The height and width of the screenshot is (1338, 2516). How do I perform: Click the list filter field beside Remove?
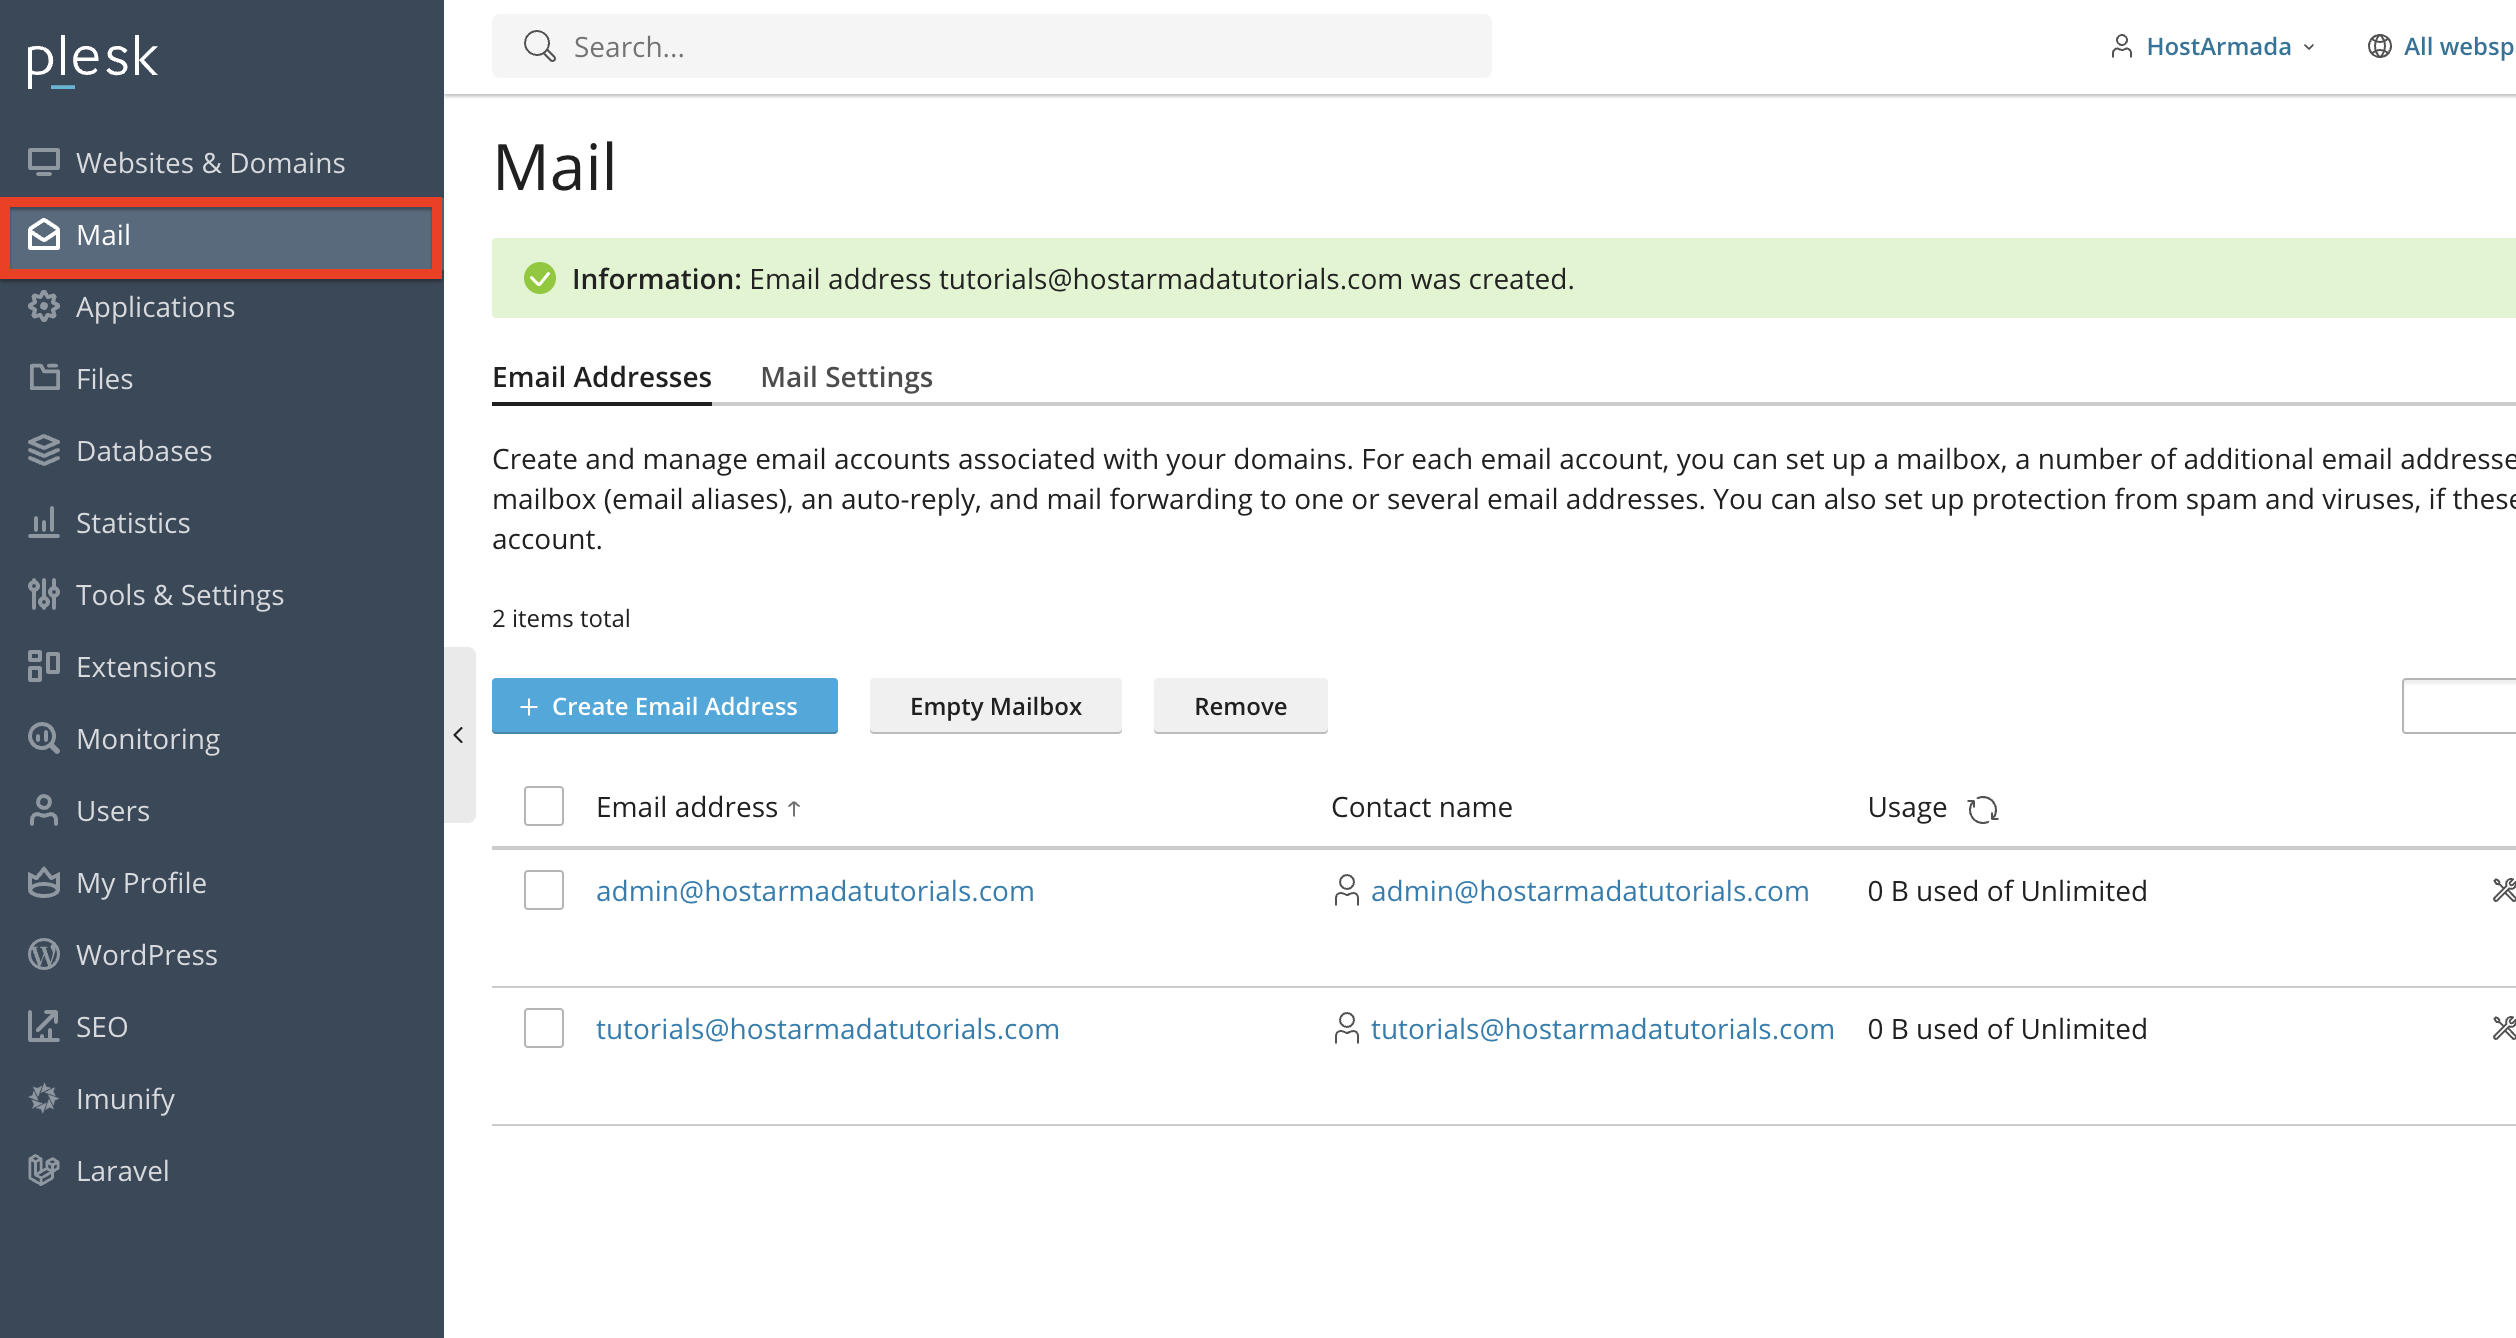2459,706
